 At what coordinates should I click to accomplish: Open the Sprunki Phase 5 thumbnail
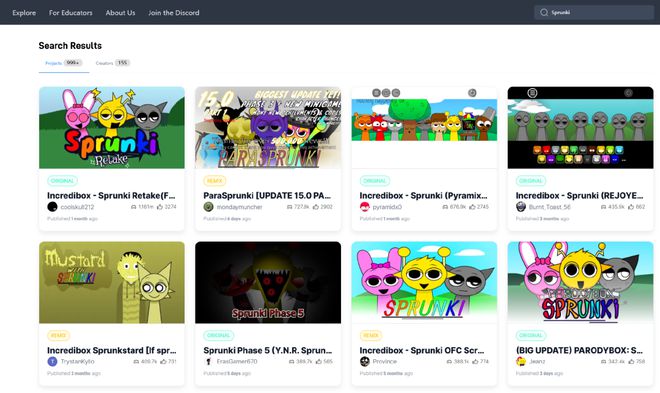[268, 282]
